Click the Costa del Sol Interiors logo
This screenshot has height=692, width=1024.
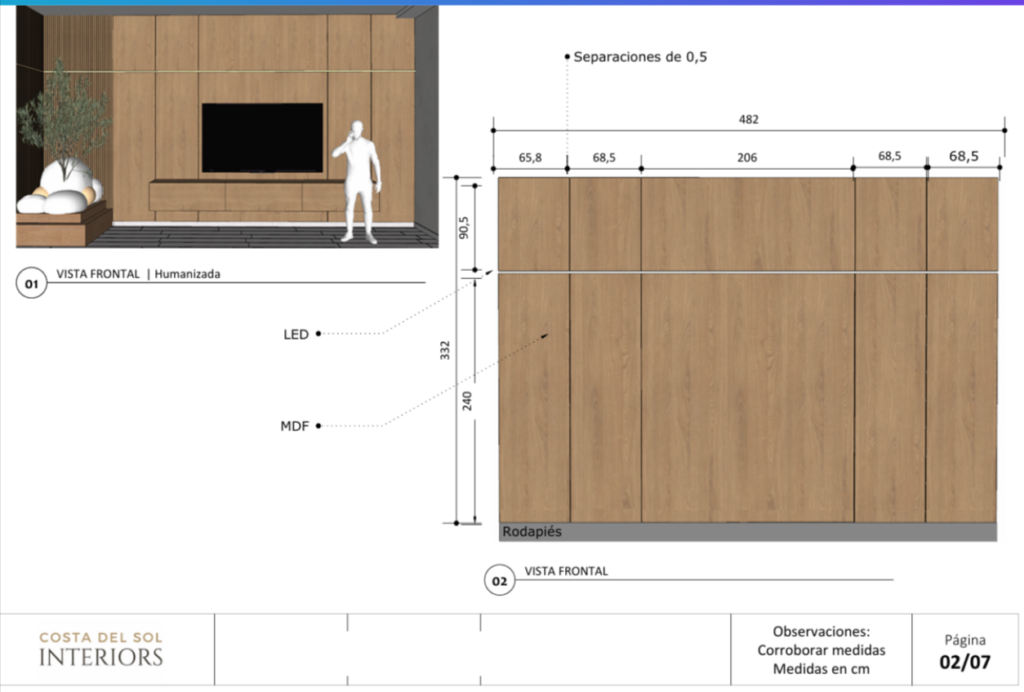(x=101, y=649)
